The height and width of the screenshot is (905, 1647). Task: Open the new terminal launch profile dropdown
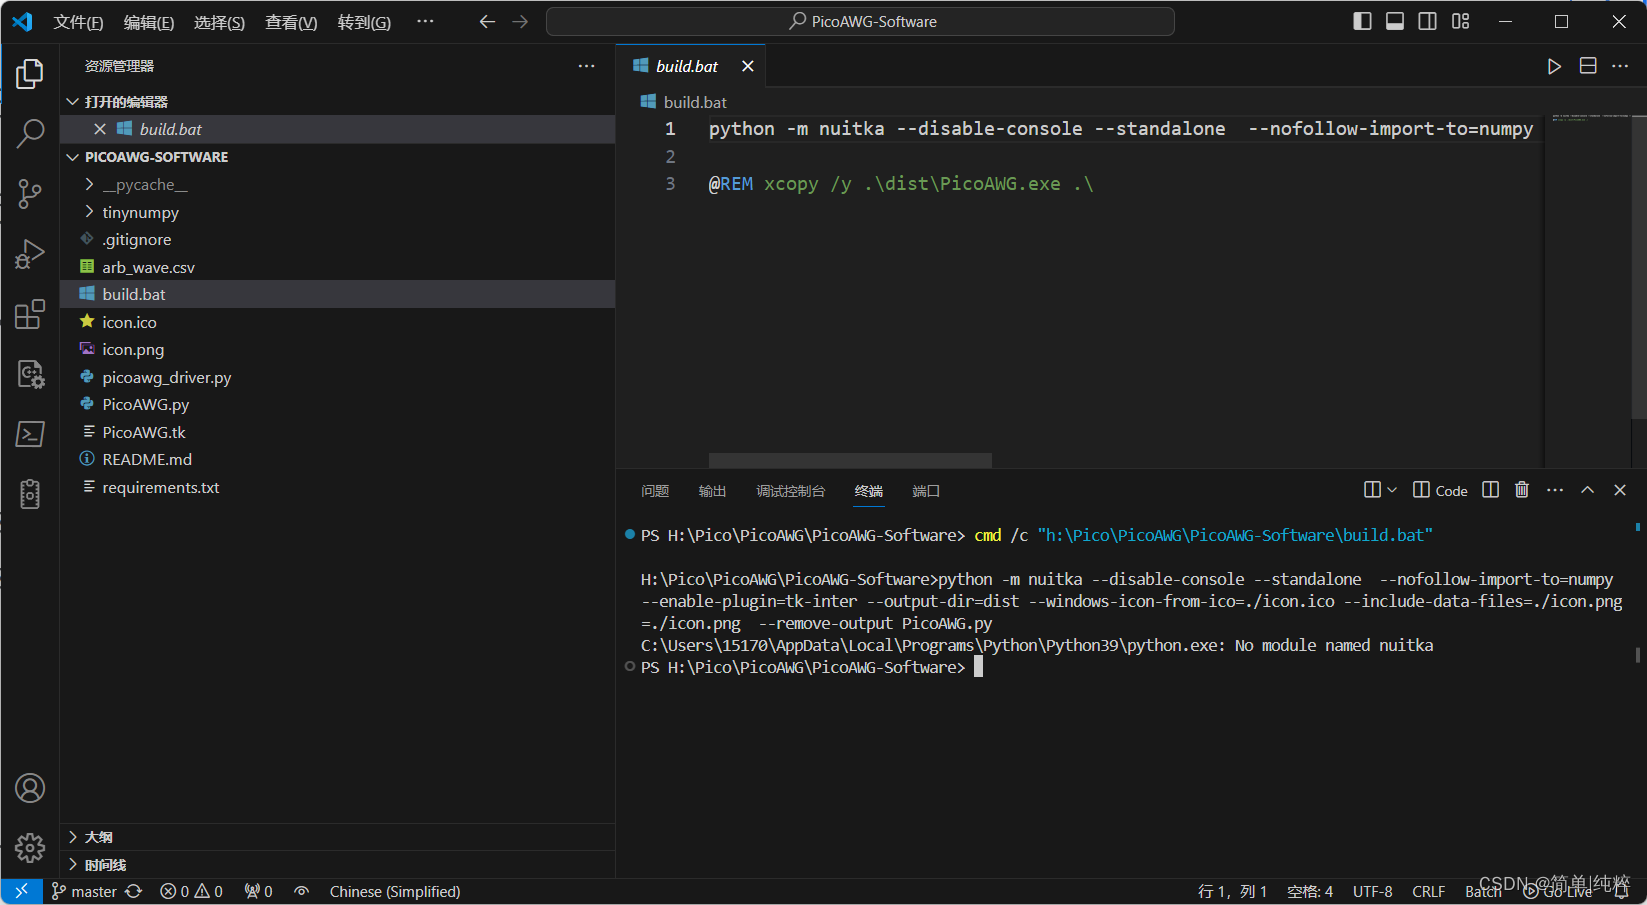[1392, 490]
